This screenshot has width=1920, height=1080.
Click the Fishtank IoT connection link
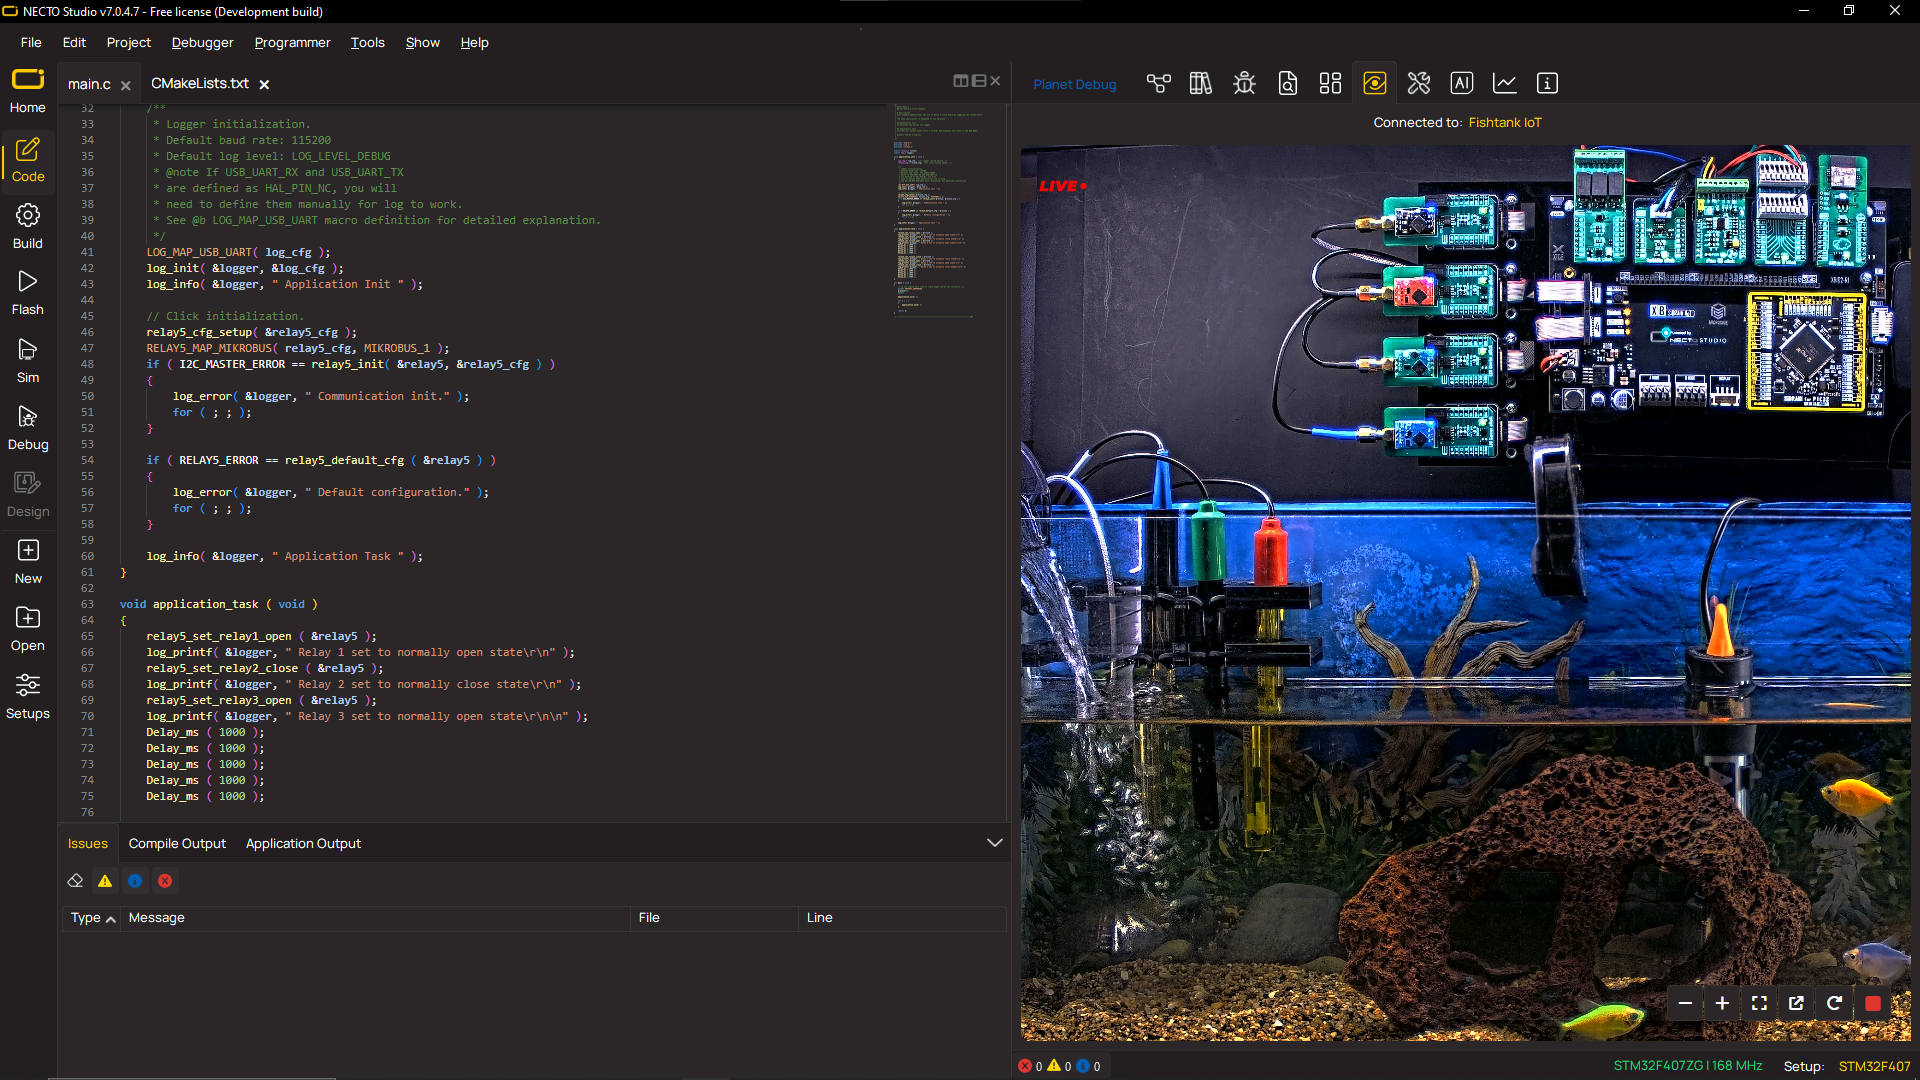tap(1505, 123)
